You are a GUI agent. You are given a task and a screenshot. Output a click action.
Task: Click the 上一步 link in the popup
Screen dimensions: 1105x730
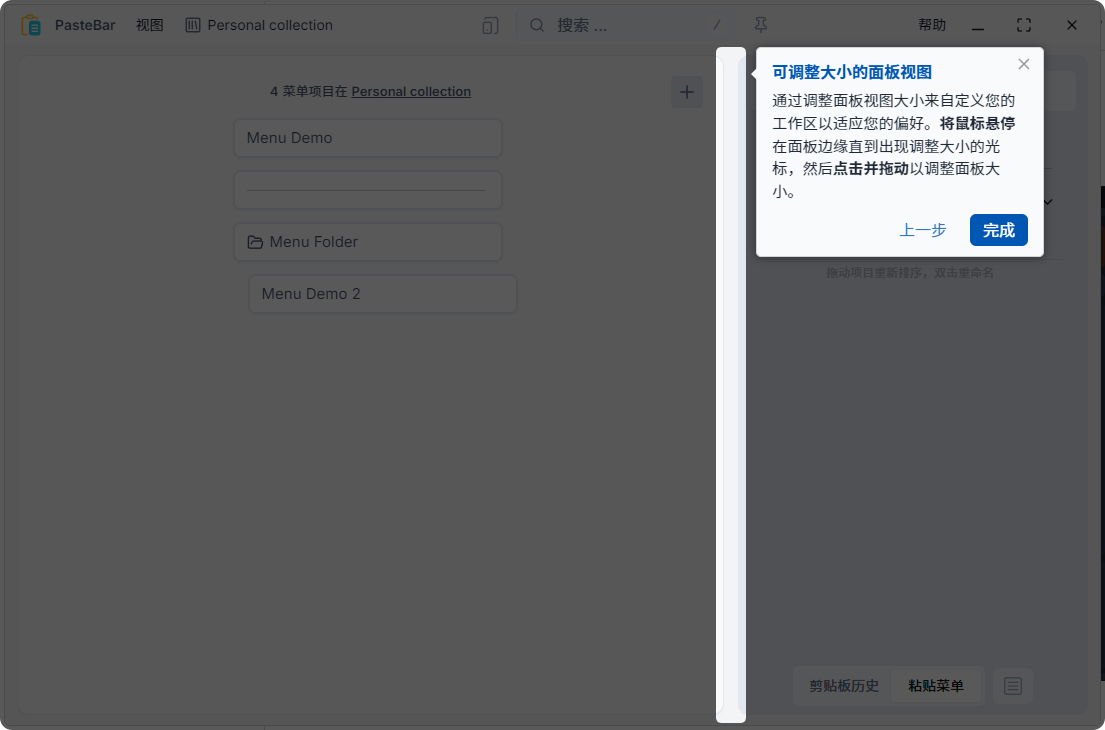923,230
